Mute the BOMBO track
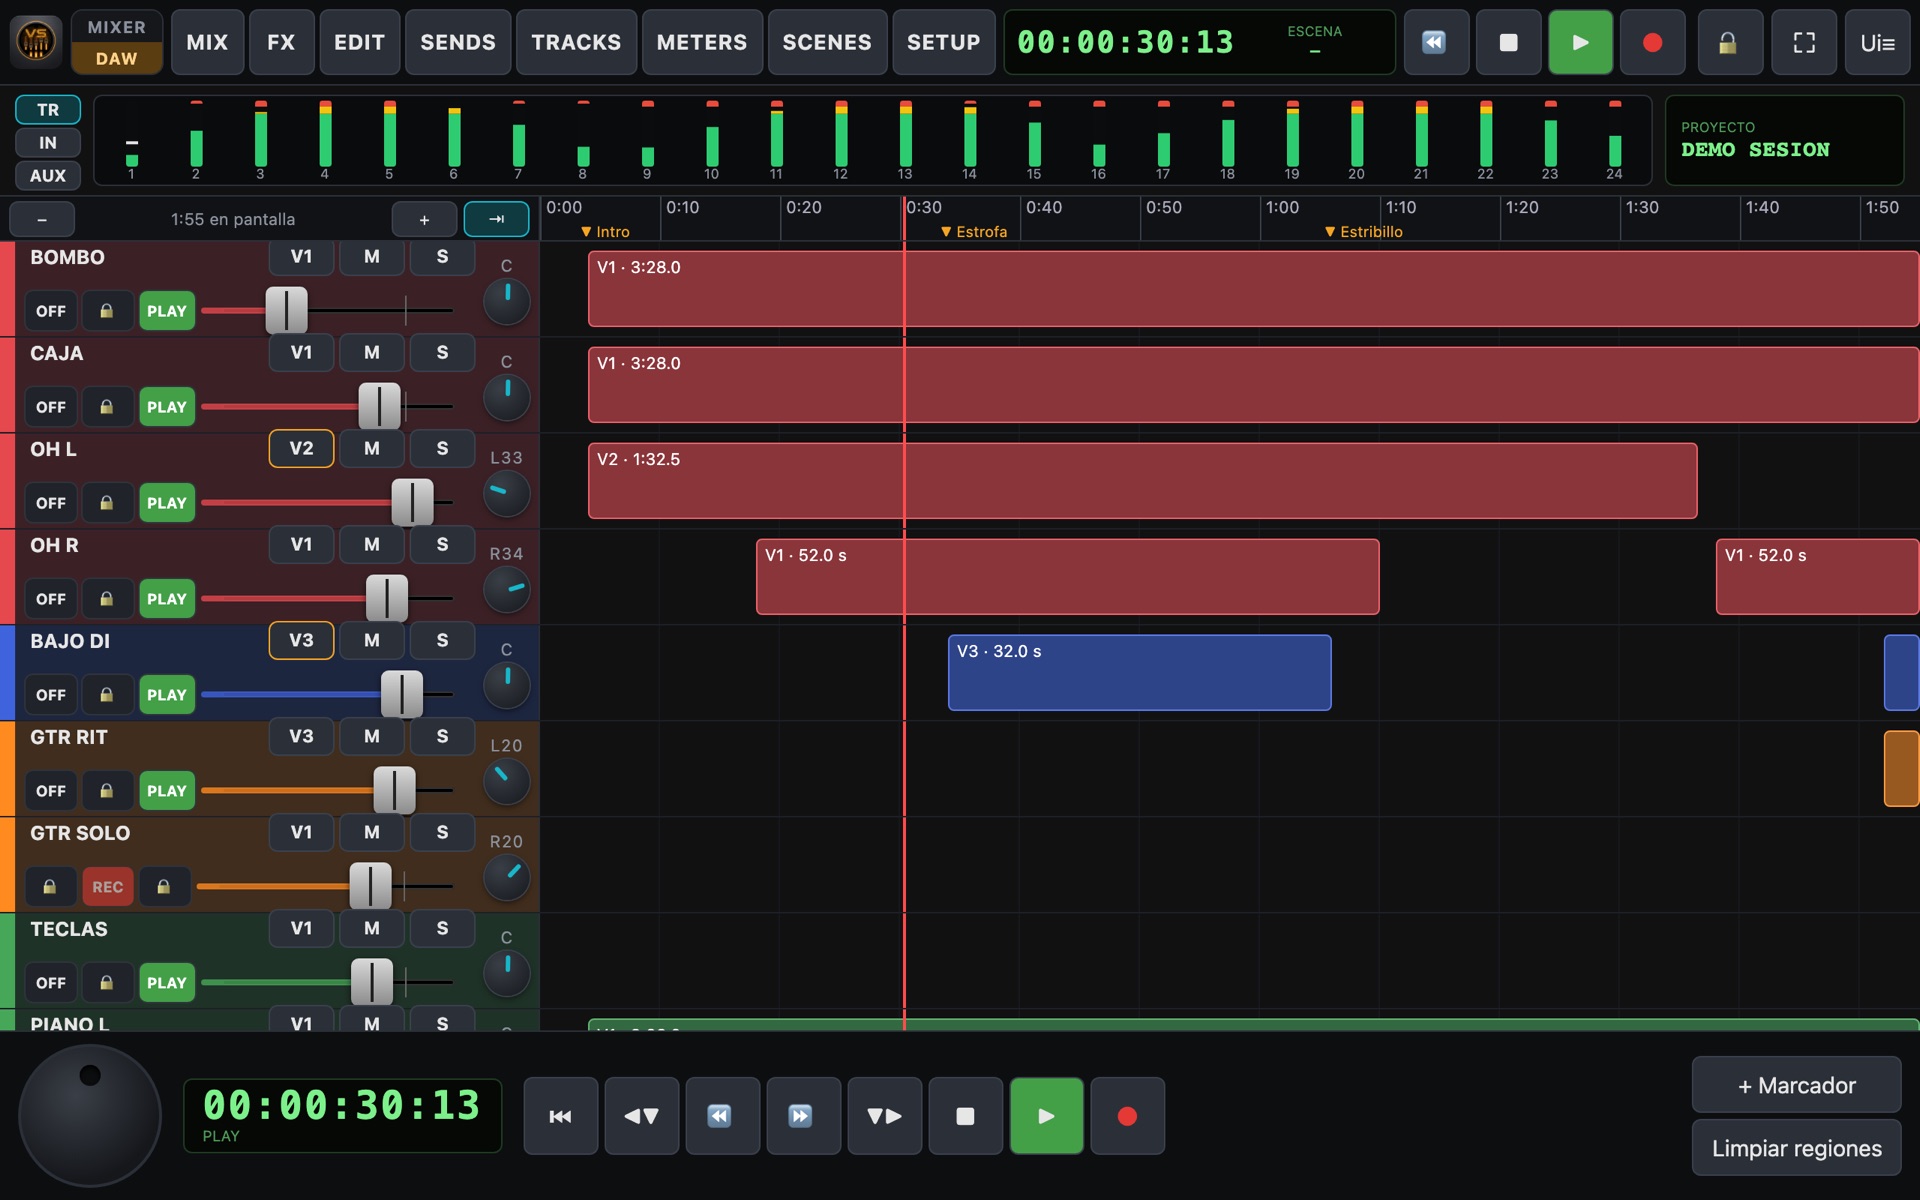1920x1200 pixels. click(x=372, y=257)
